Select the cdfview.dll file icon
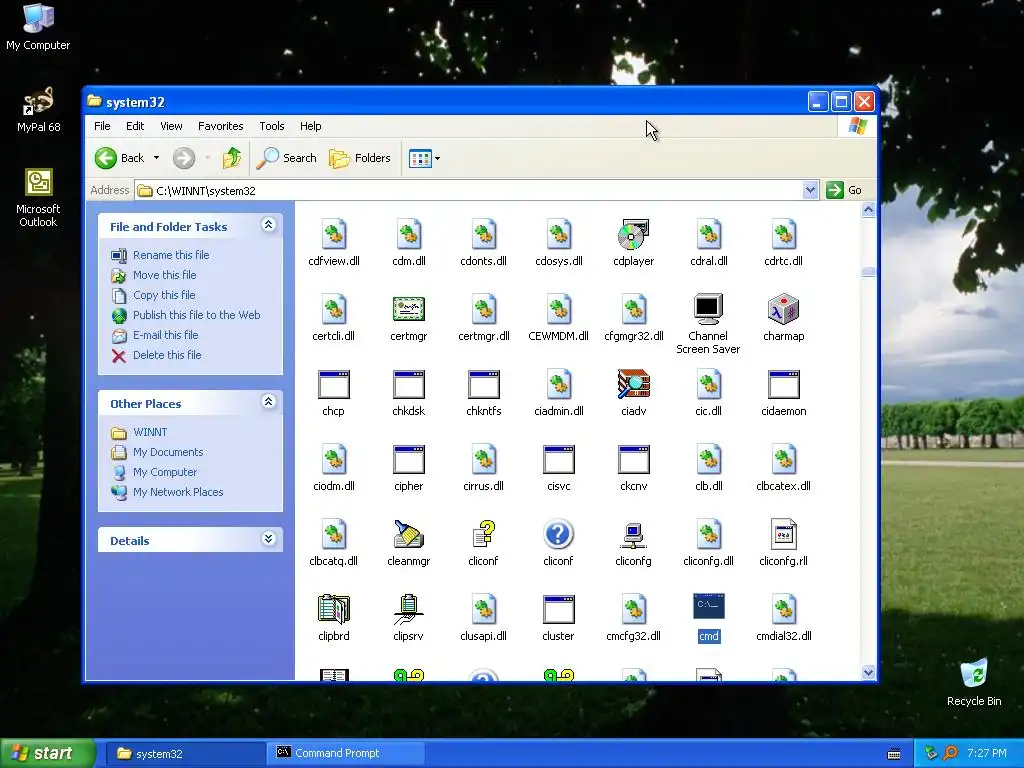 point(334,234)
